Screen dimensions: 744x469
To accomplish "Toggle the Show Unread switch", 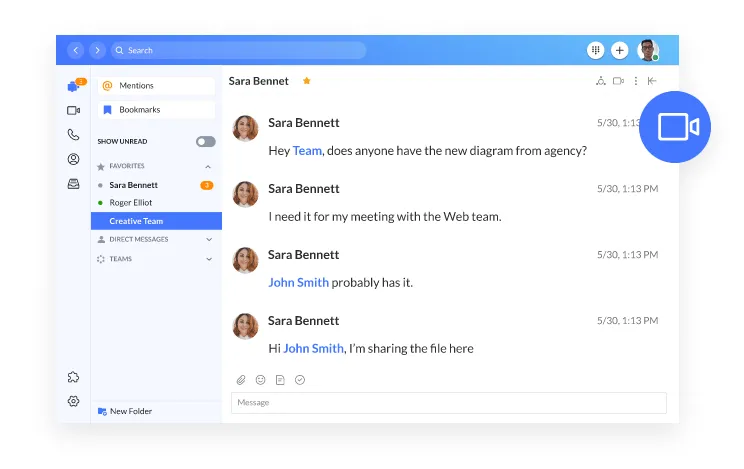I will click(205, 142).
